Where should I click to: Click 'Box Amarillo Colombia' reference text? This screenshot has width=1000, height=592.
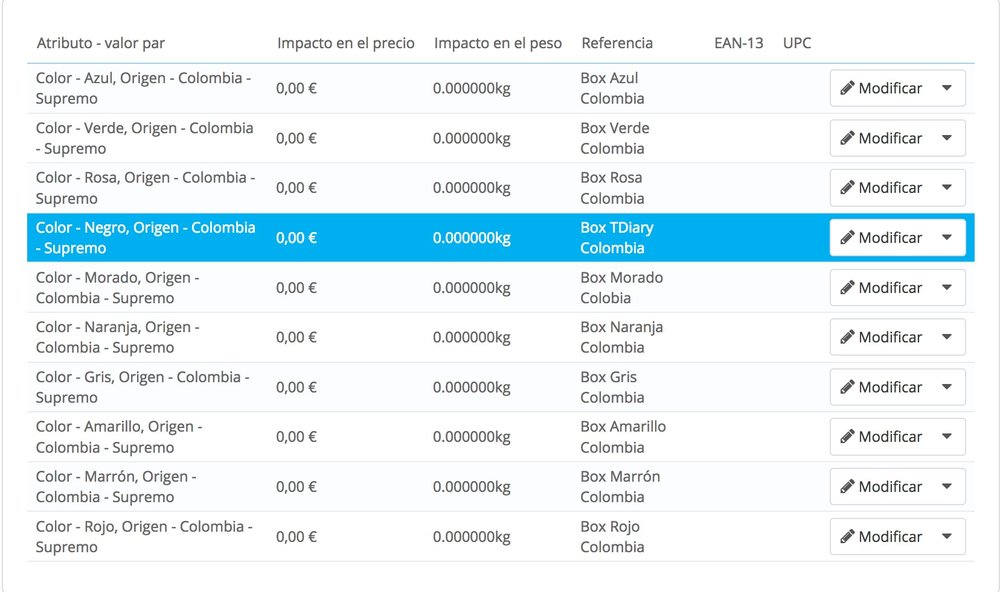point(623,436)
